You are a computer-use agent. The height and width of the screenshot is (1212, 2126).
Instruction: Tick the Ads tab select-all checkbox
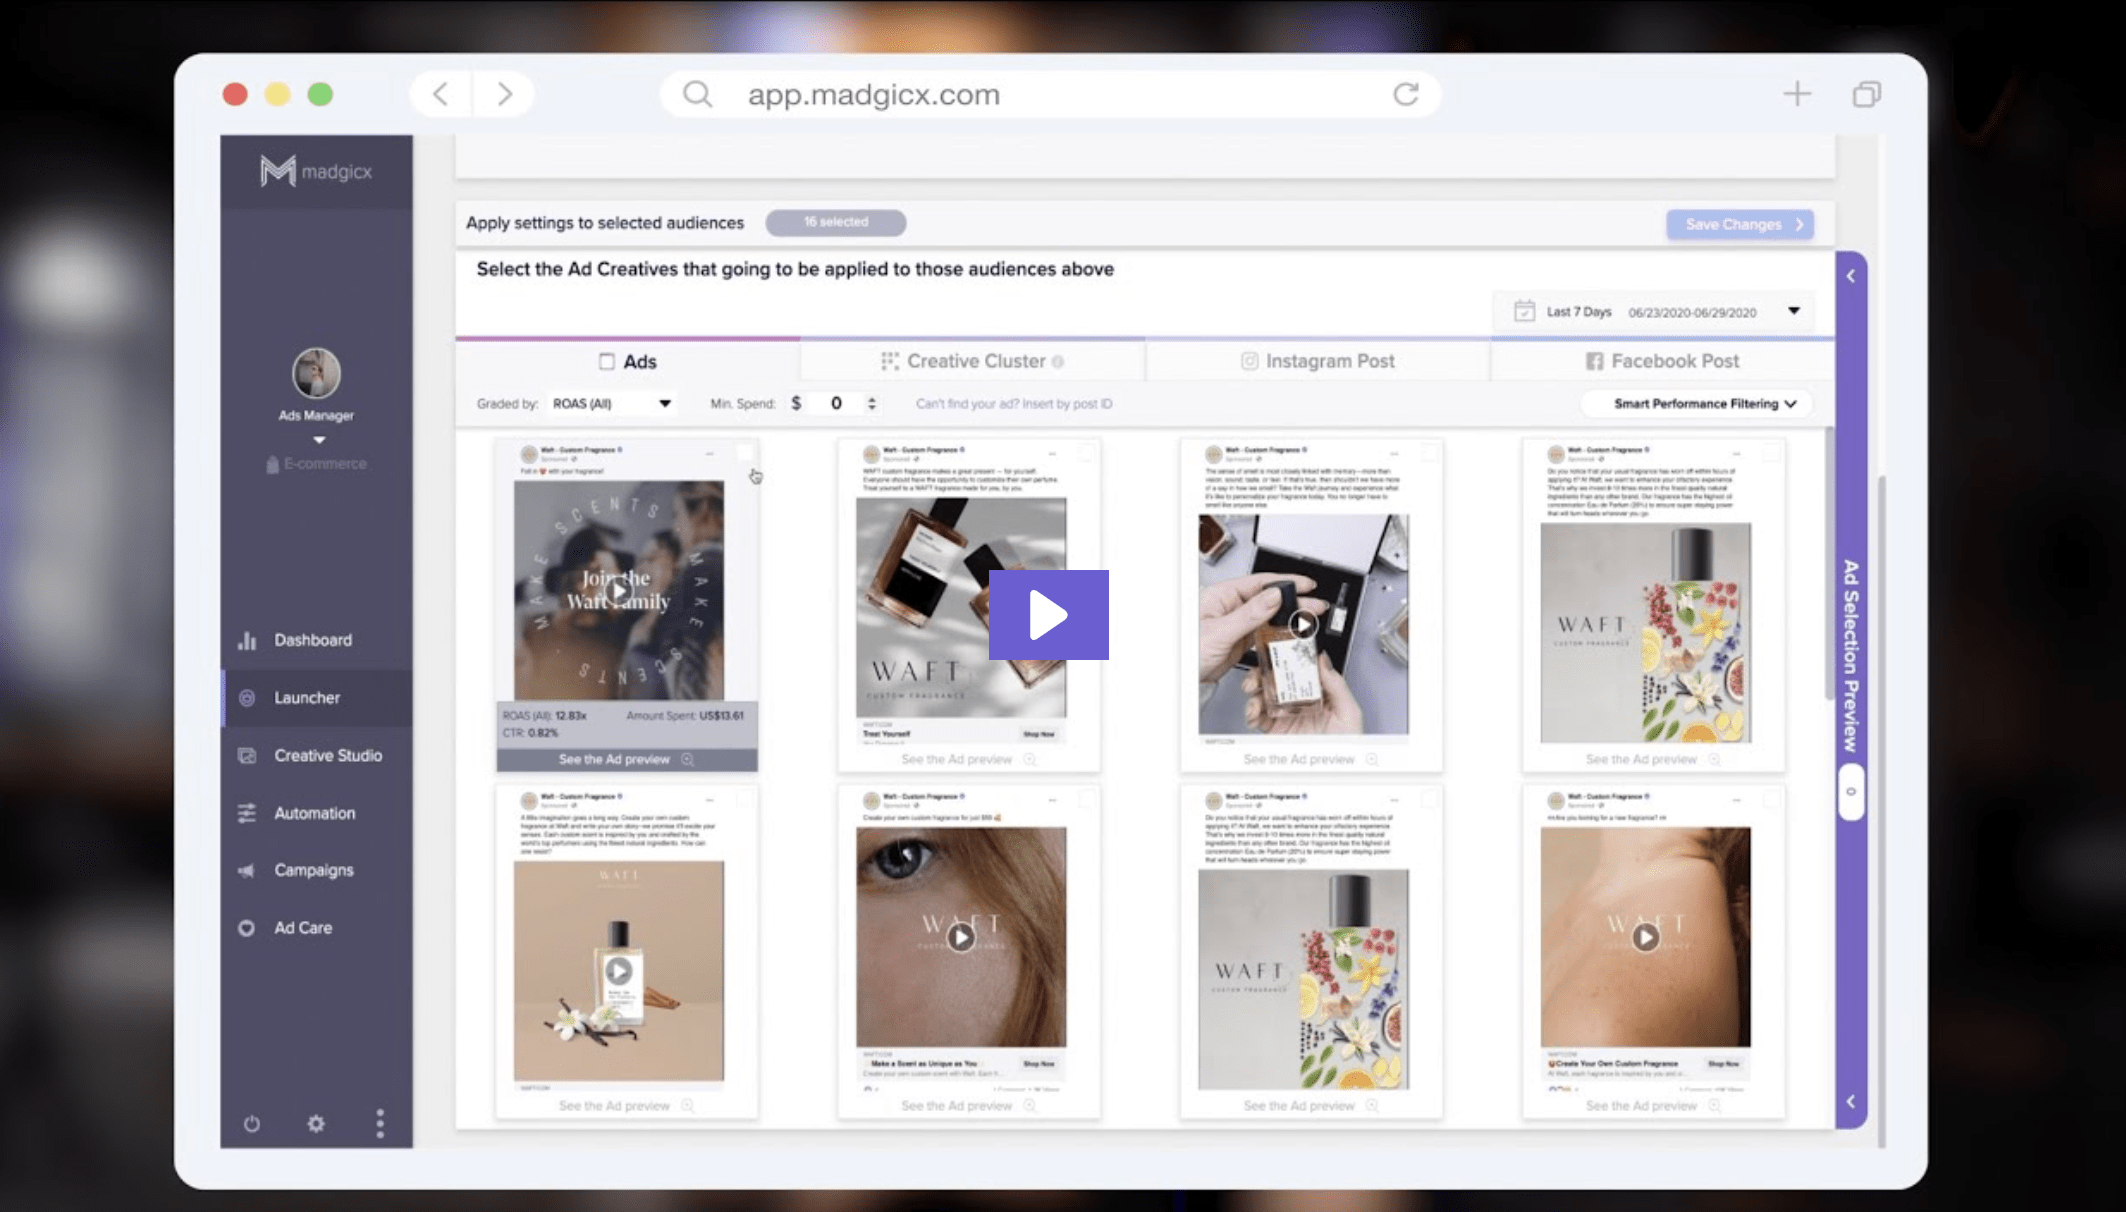coord(607,362)
